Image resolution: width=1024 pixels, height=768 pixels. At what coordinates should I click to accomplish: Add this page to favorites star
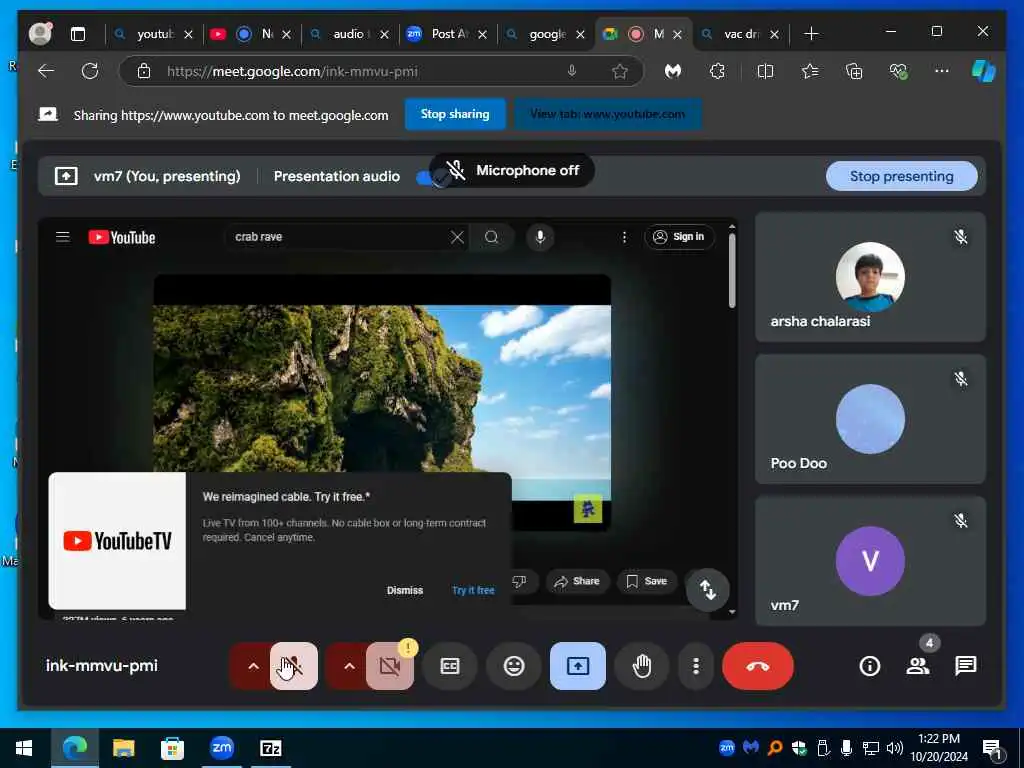620,71
